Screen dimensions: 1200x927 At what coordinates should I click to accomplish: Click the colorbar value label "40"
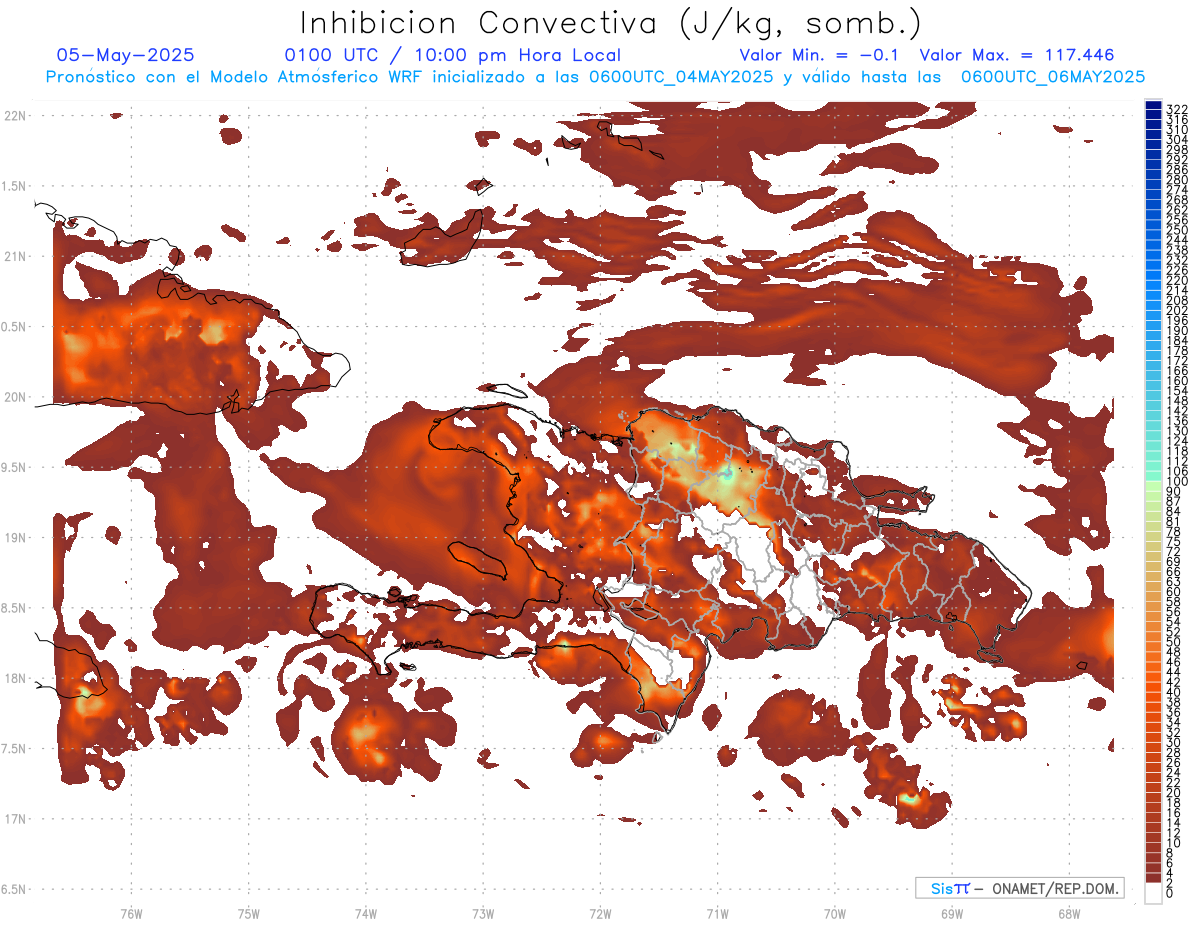click(1172, 692)
